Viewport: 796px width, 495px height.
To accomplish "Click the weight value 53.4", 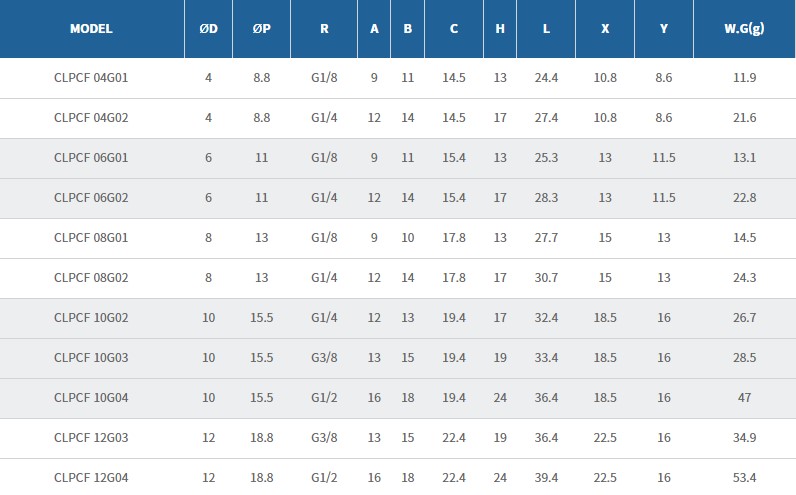I will (x=744, y=478).
